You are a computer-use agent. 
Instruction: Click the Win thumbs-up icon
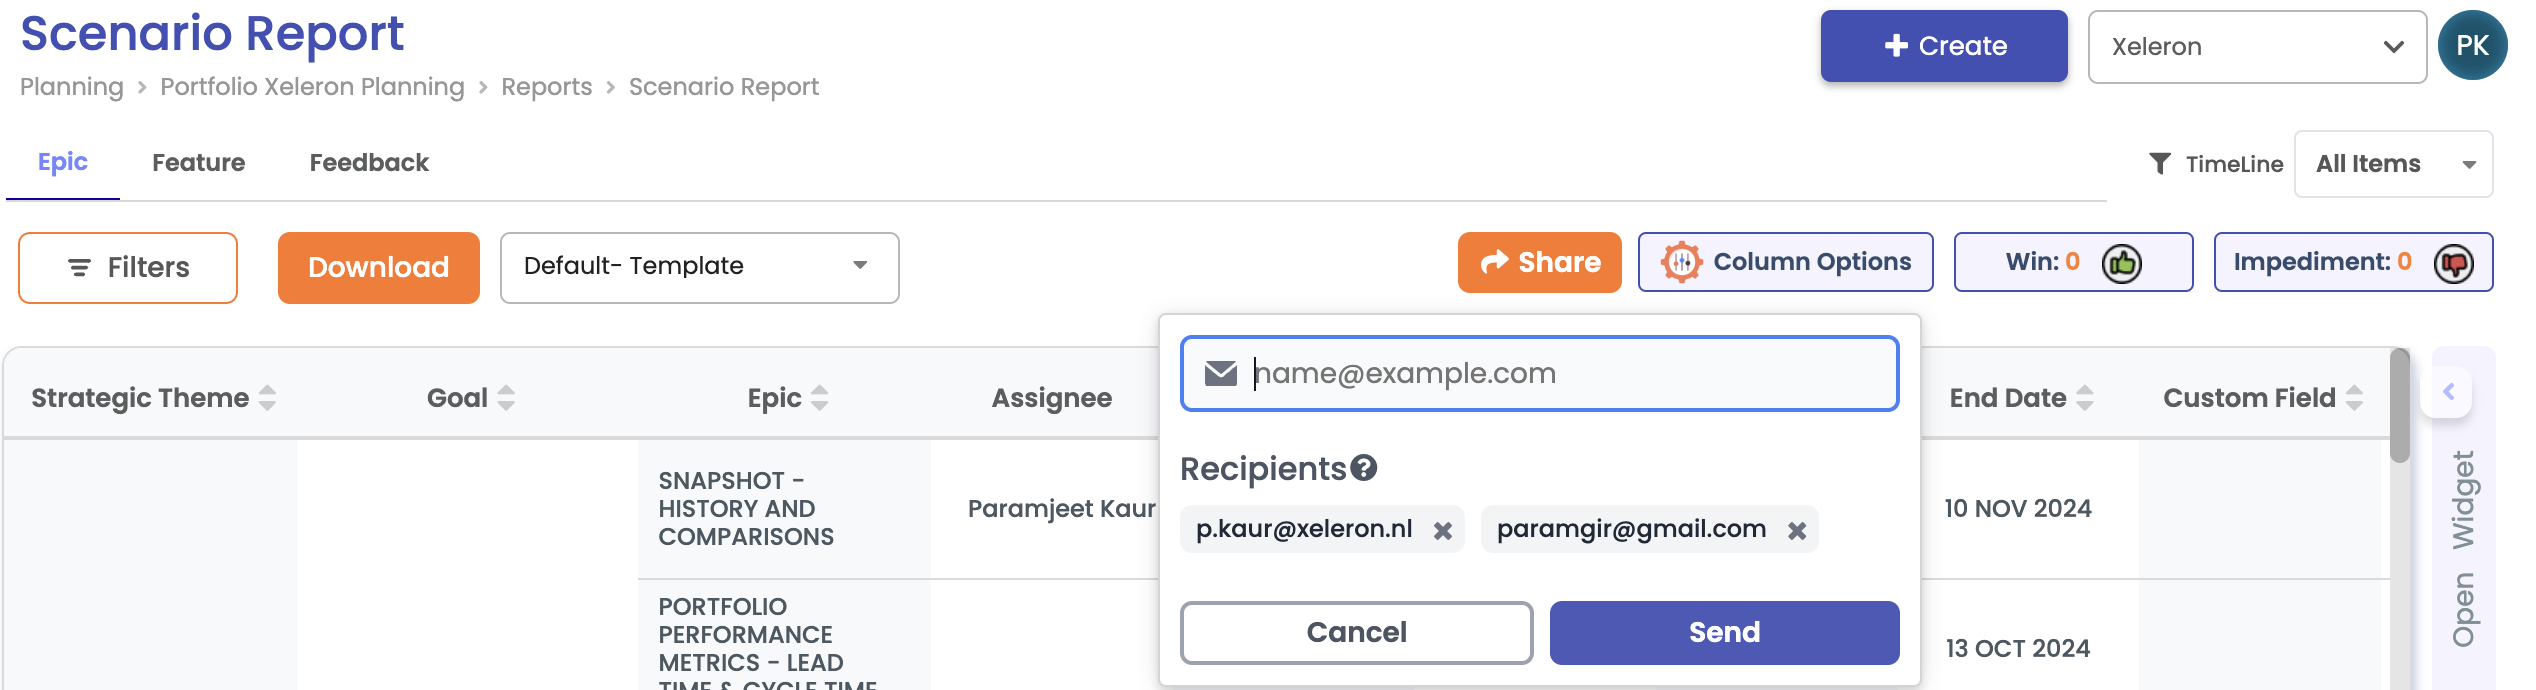click(2121, 263)
